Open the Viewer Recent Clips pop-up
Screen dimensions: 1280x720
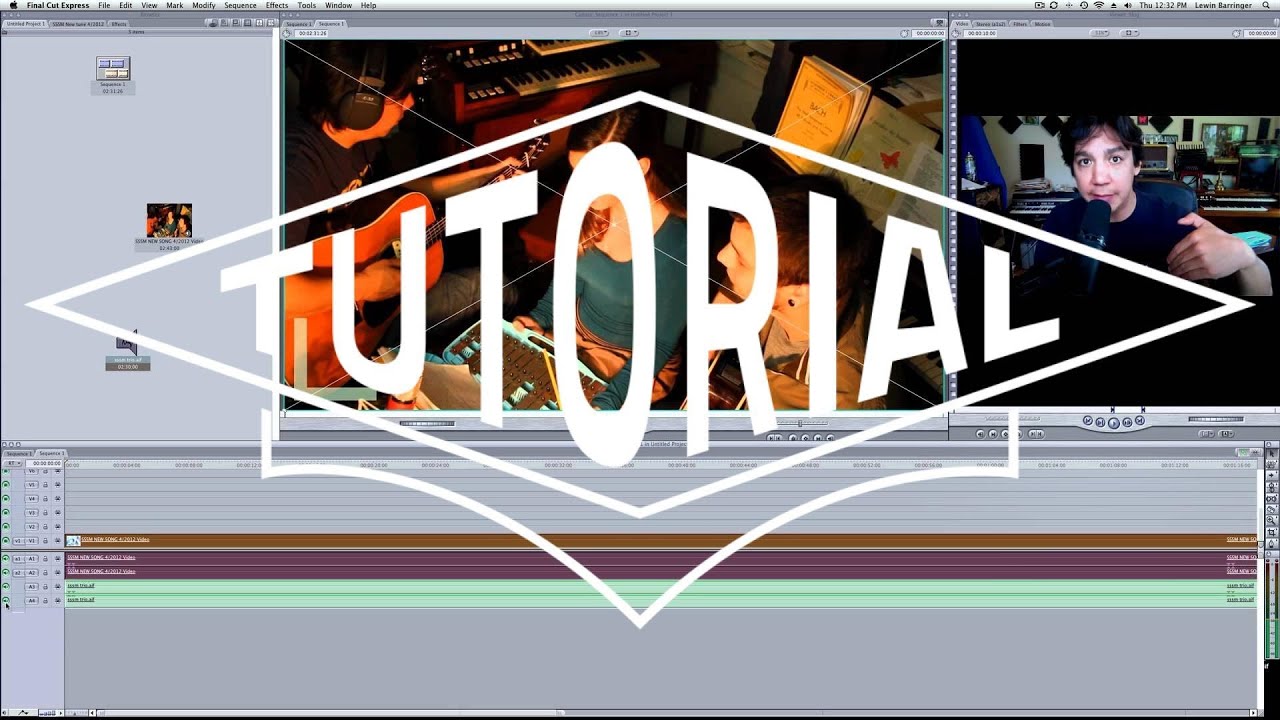pos(1206,434)
